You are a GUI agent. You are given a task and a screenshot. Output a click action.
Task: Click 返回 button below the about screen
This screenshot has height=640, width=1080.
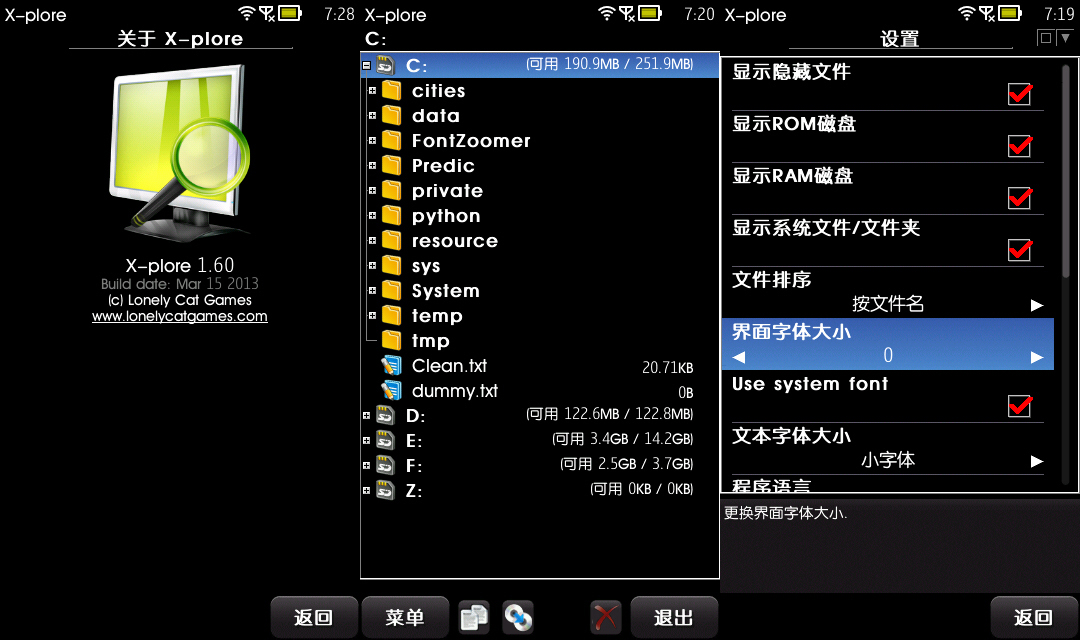click(314, 617)
